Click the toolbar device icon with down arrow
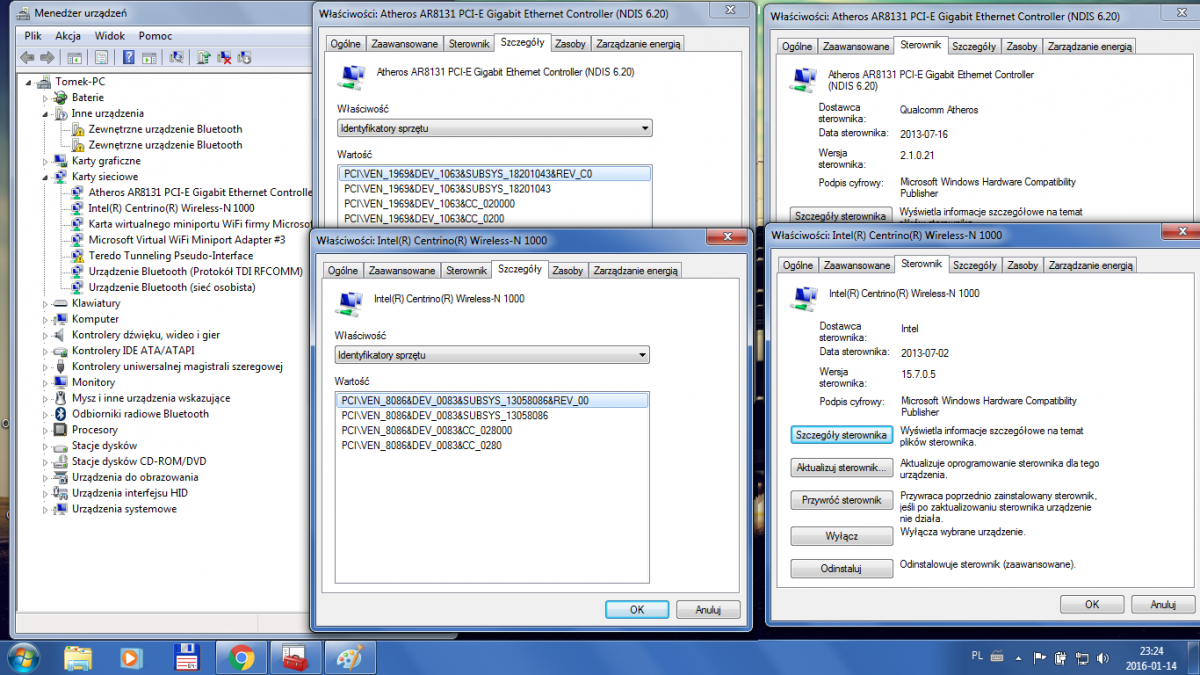 (x=246, y=58)
